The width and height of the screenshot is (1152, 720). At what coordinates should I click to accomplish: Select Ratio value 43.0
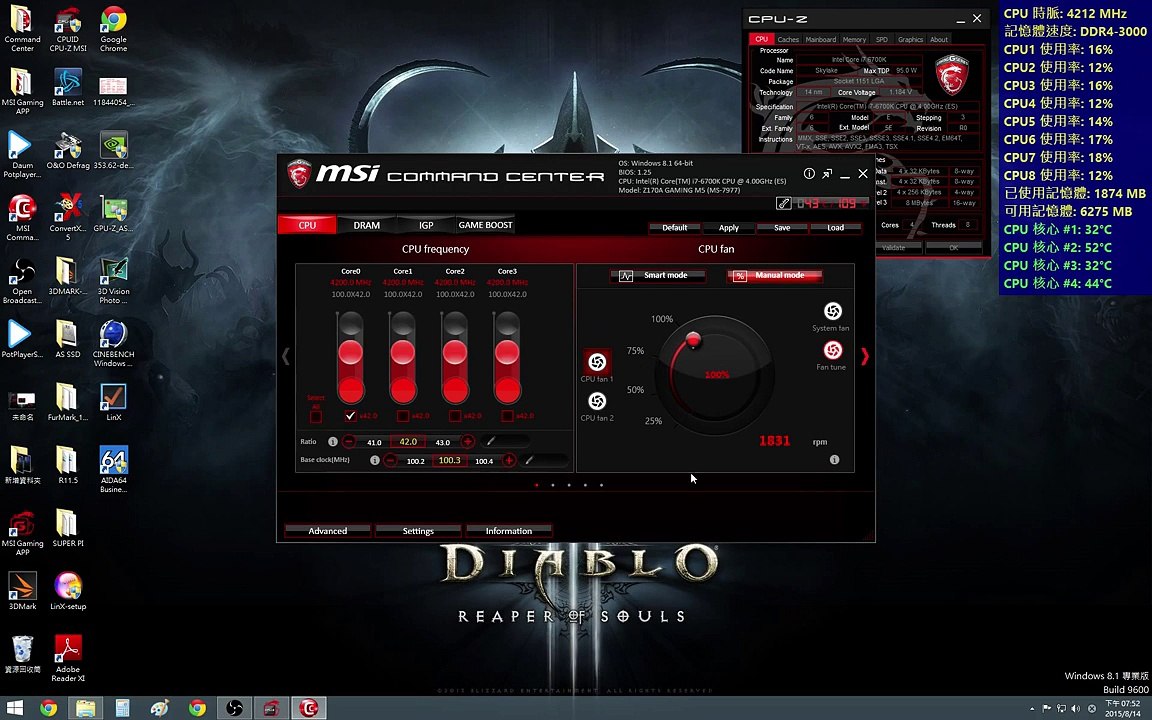pyautogui.click(x=442, y=442)
